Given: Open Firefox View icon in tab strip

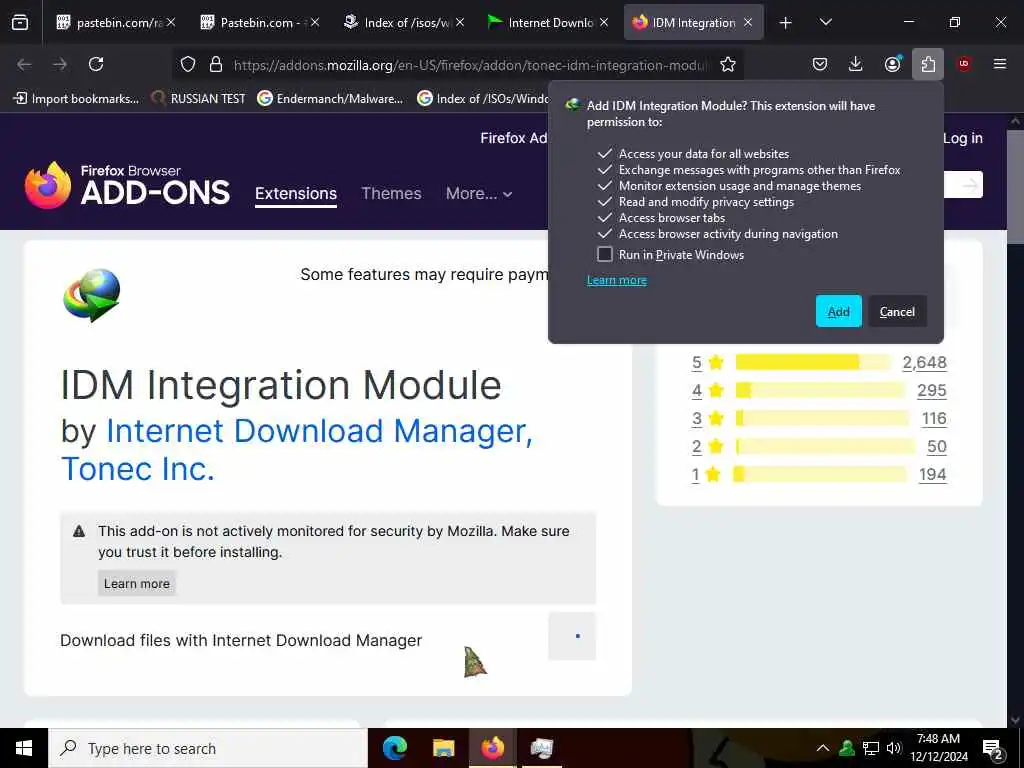Looking at the screenshot, I should coord(20,22).
